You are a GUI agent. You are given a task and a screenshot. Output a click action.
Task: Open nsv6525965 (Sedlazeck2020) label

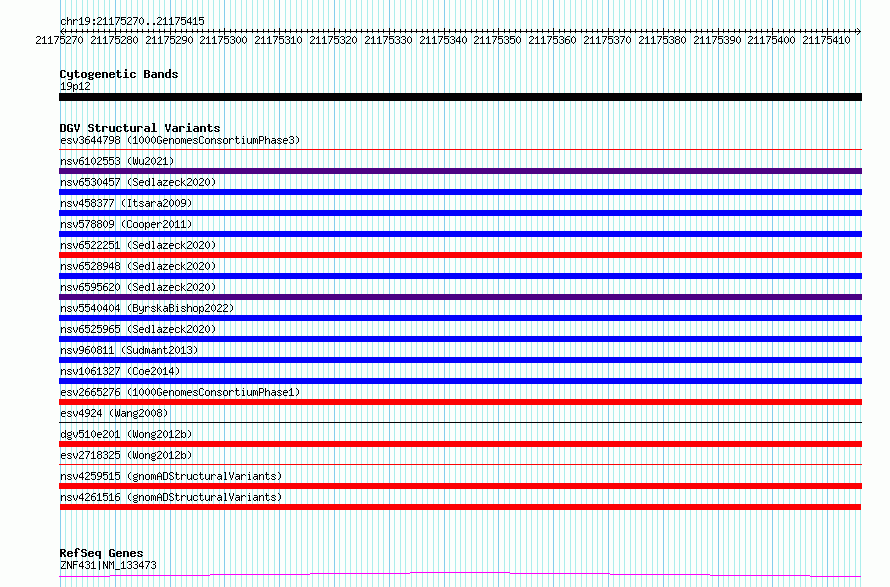(138, 329)
